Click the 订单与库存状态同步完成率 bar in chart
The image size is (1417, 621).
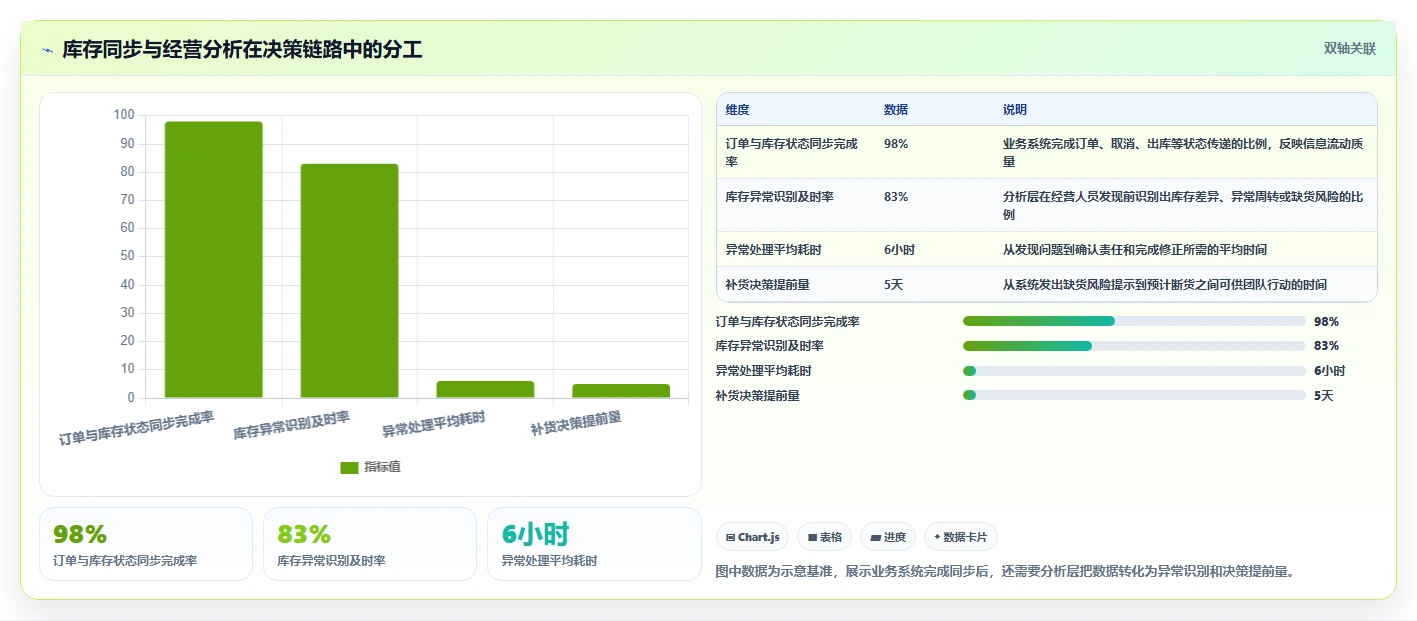[x=213, y=260]
